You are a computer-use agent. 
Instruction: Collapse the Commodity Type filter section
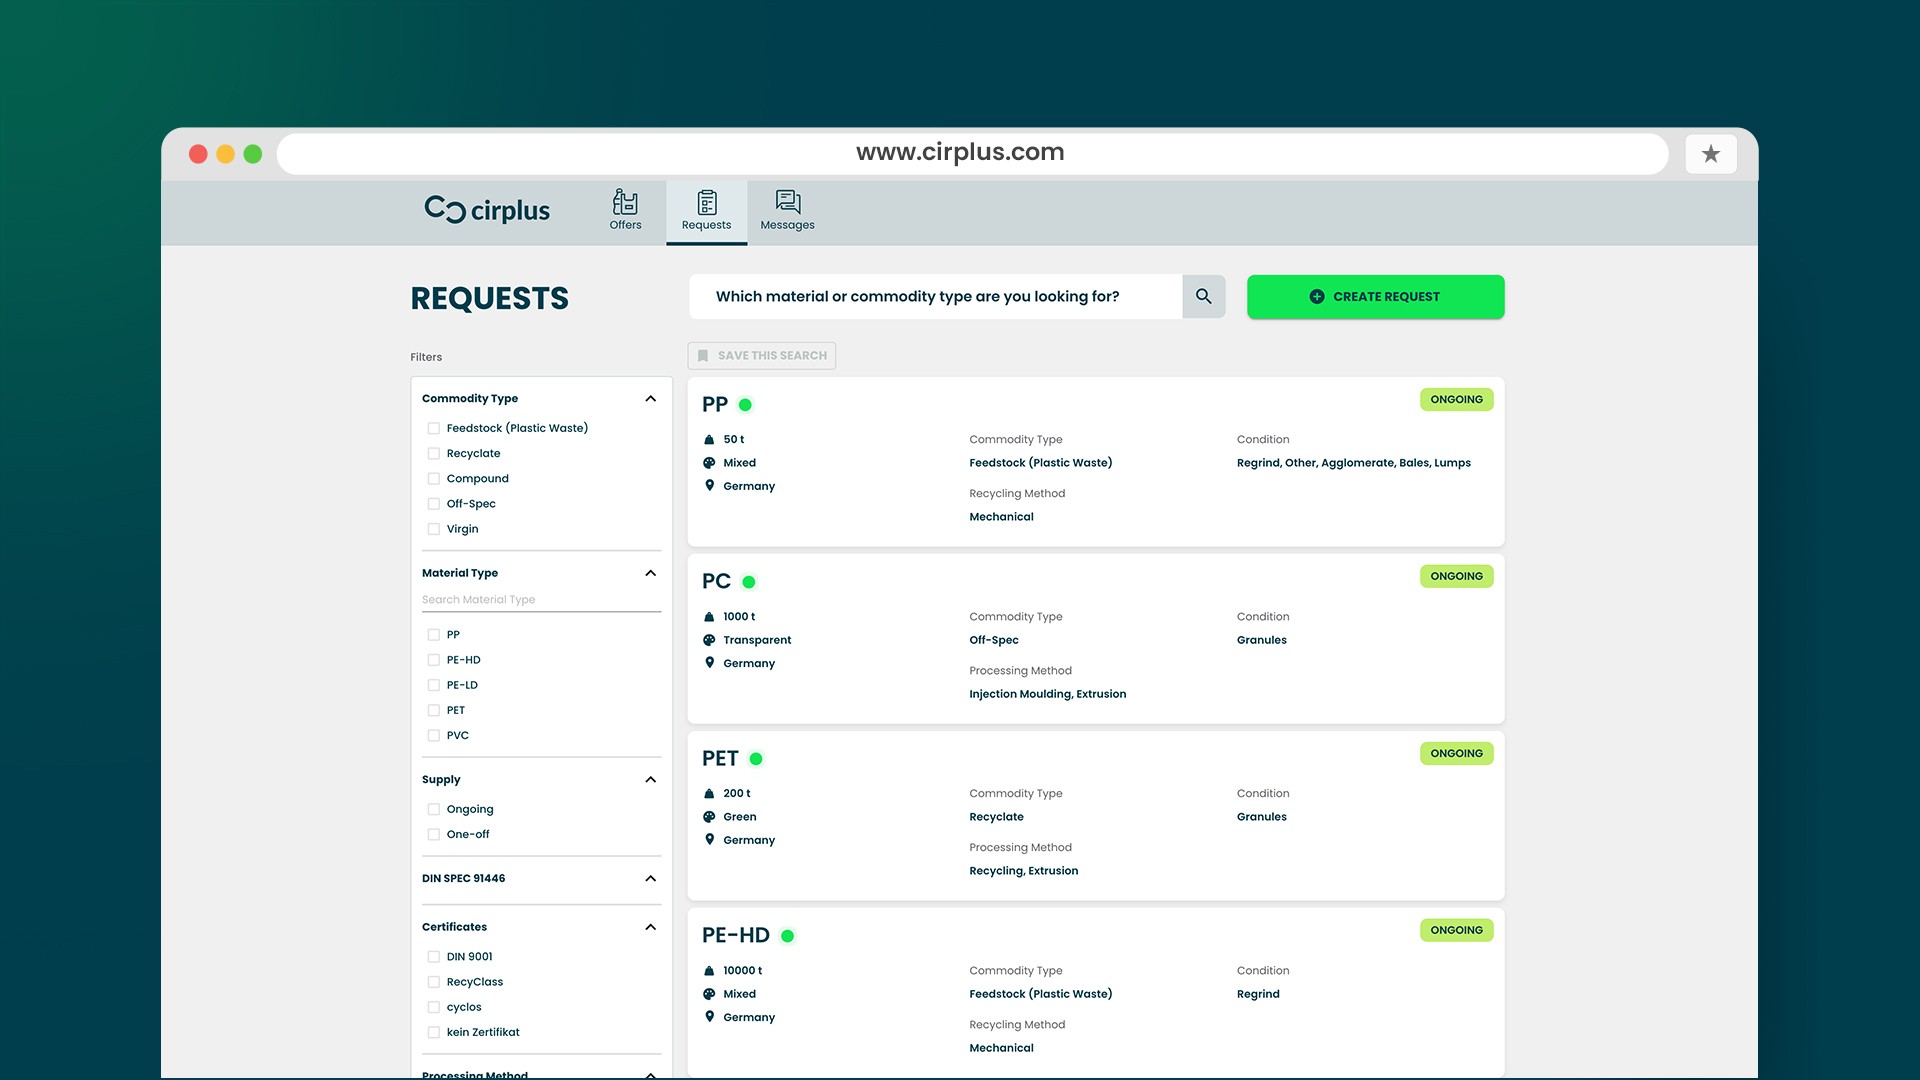point(651,398)
